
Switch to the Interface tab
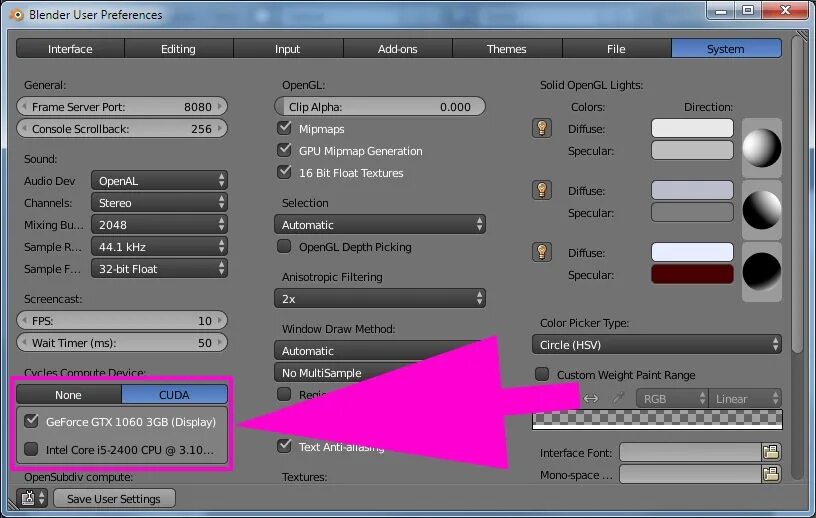[x=70, y=48]
